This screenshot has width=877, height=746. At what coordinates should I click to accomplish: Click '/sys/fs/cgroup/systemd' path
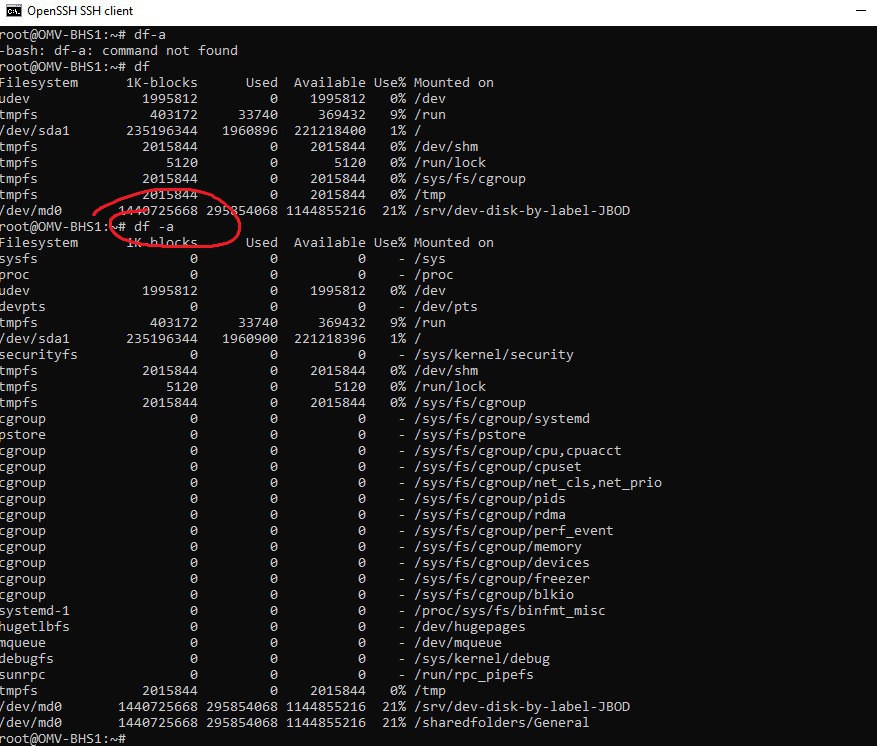502,419
